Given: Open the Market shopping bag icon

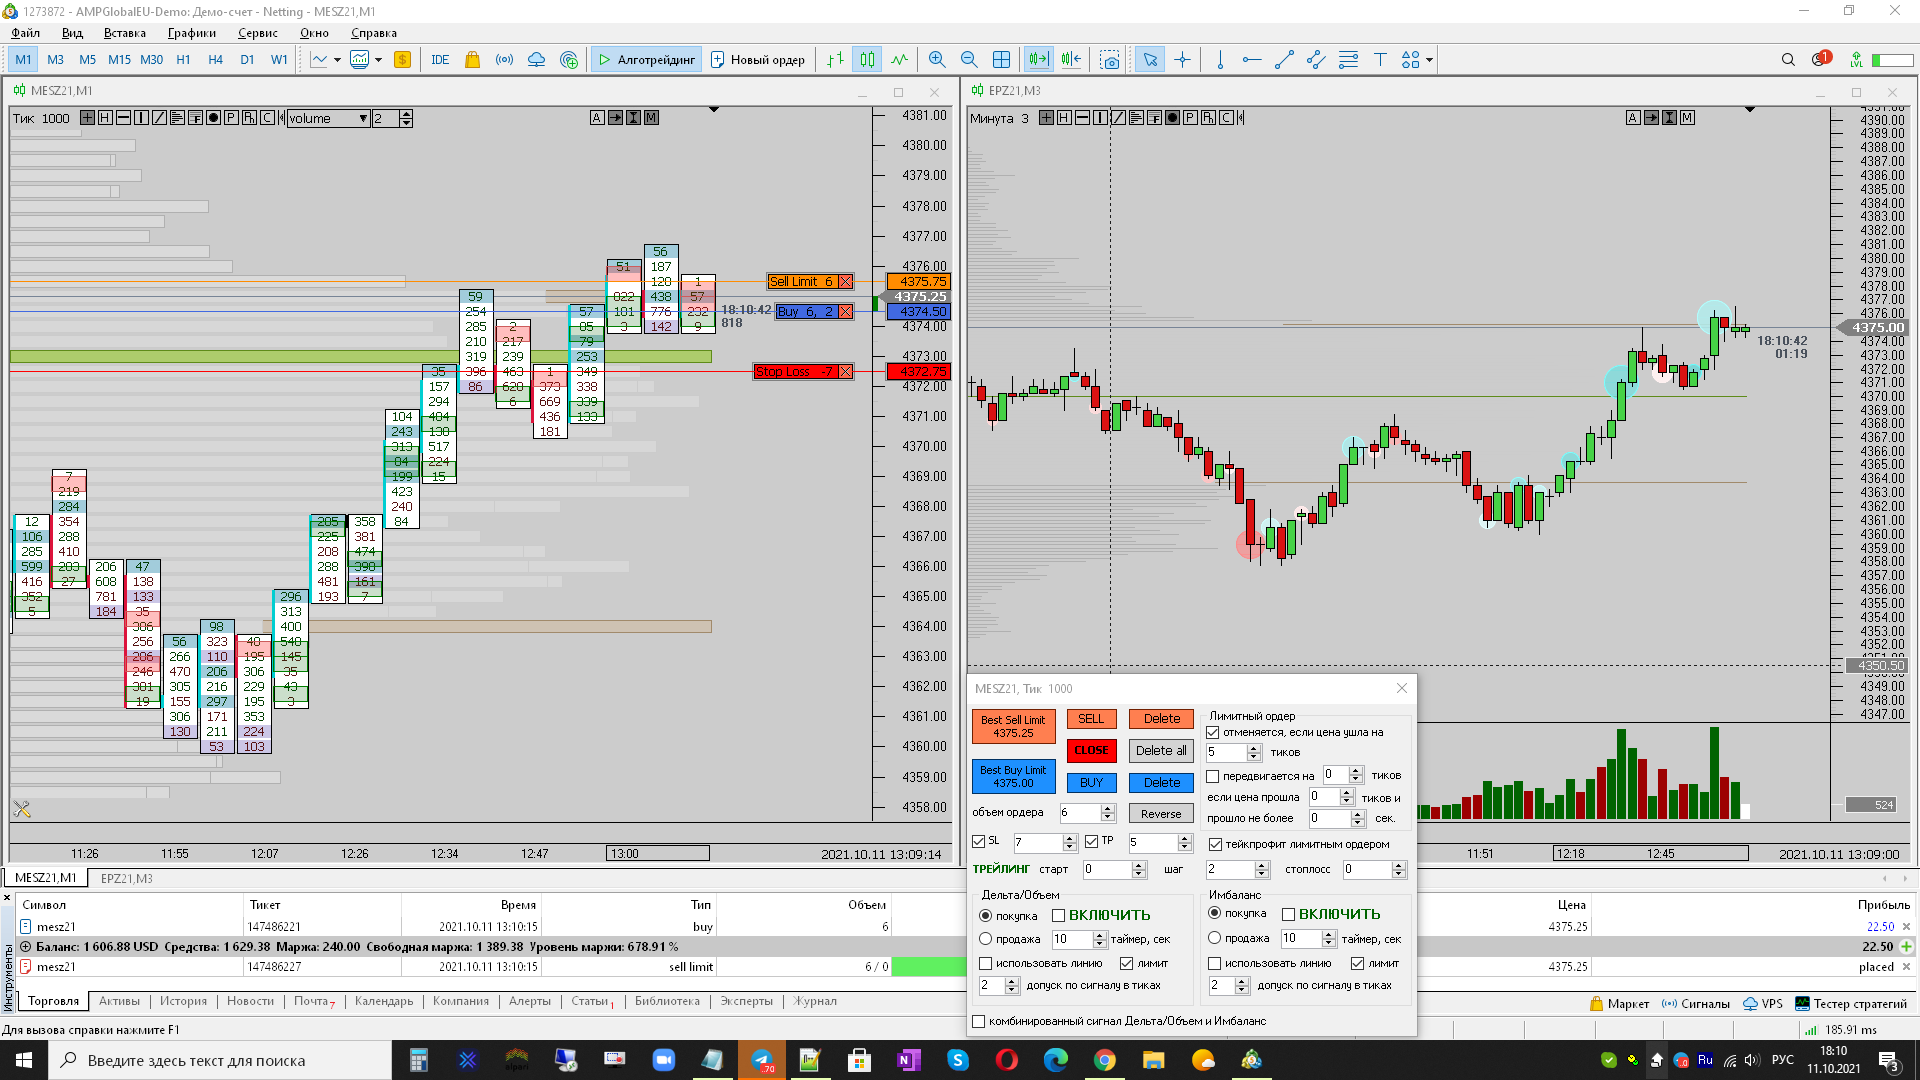Looking at the screenshot, I should click(472, 60).
